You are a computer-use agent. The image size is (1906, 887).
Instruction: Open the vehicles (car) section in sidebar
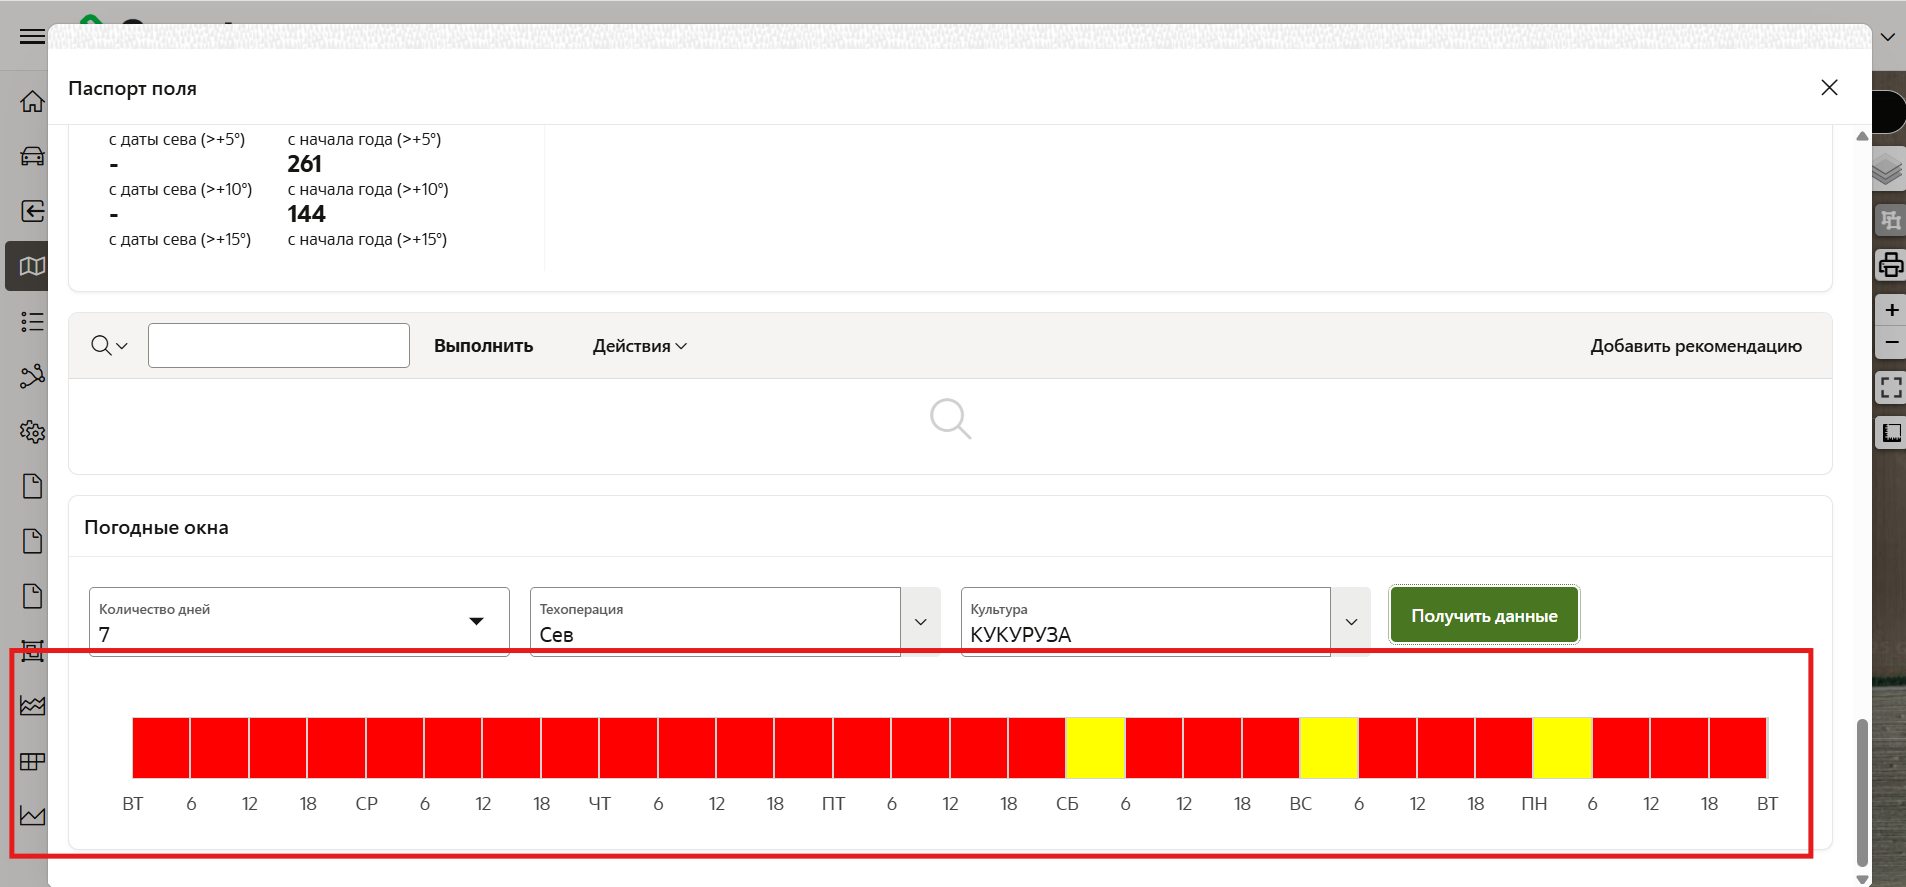[x=32, y=156]
